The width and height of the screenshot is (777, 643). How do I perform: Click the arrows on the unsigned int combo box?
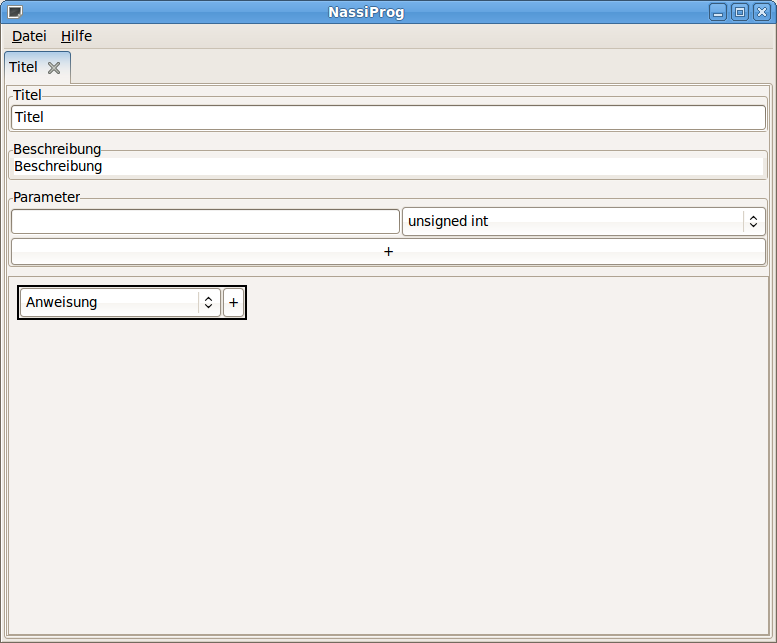753,221
